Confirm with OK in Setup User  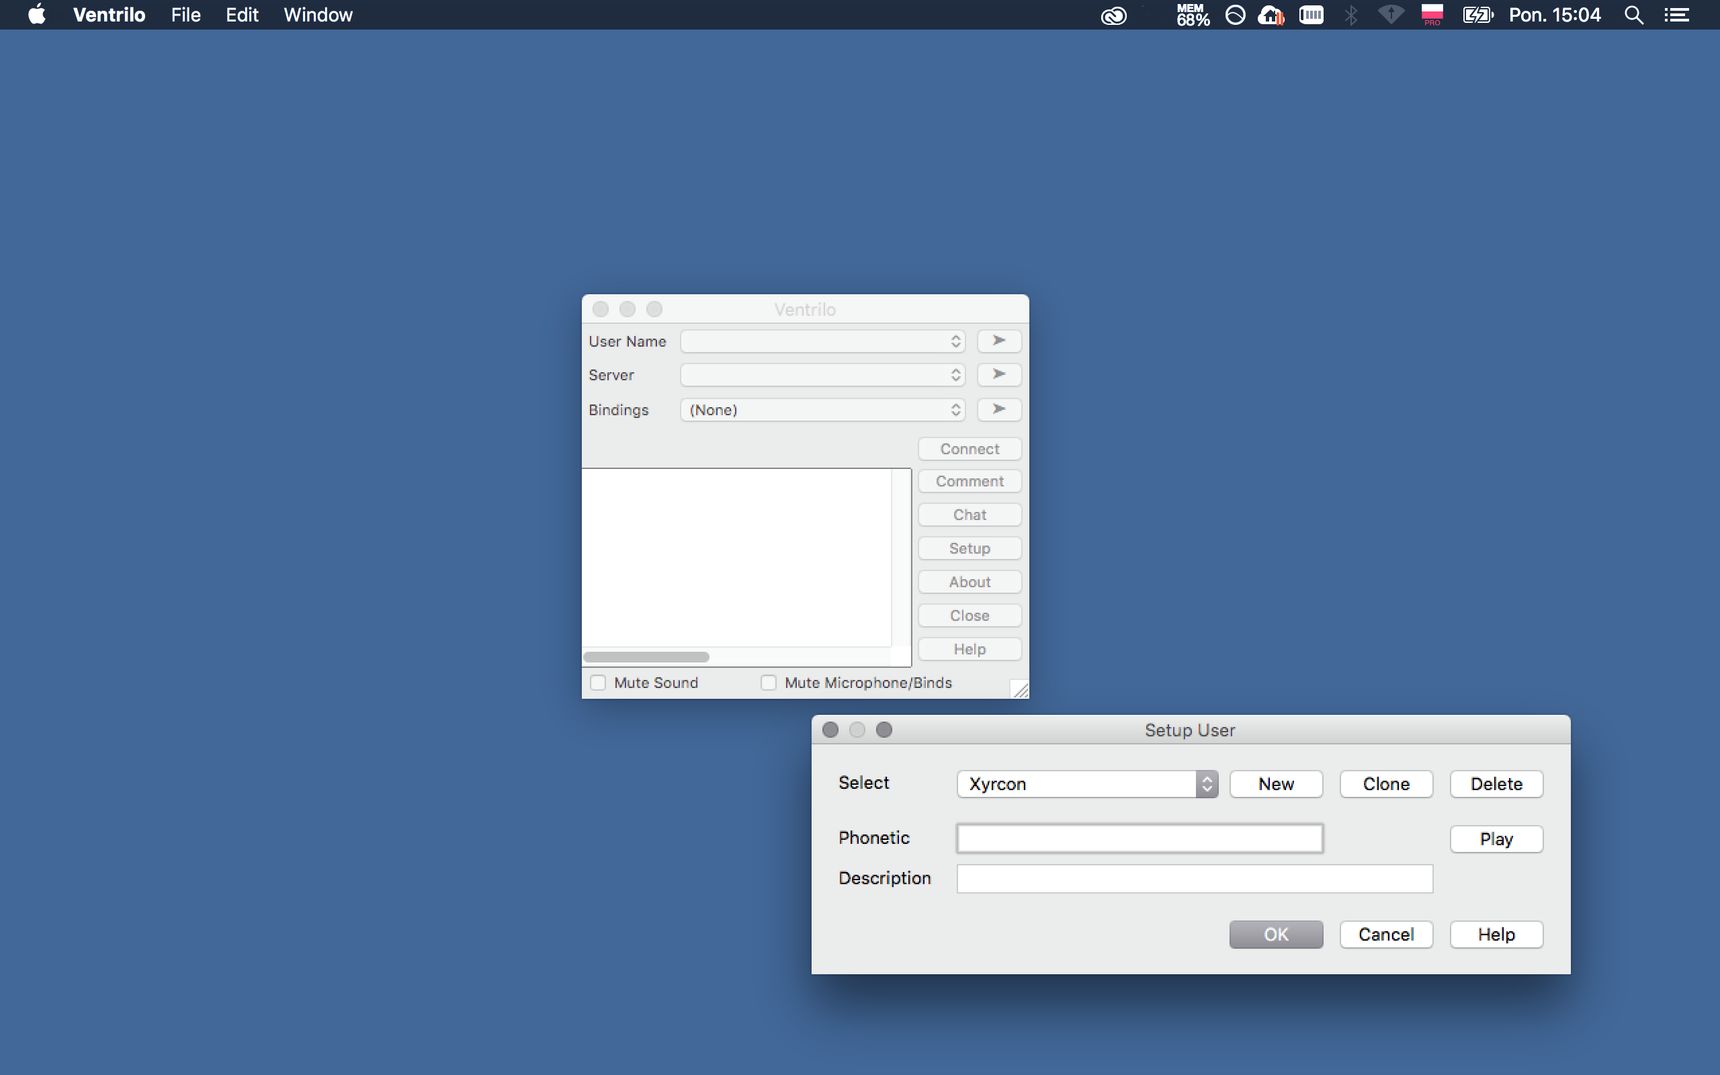[1276, 934]
